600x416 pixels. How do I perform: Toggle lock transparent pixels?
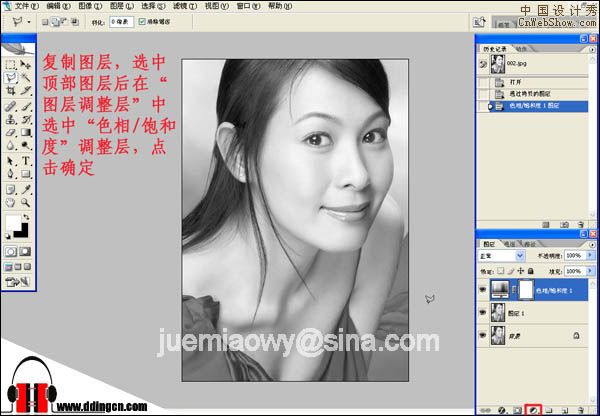(x=501, y=271)
